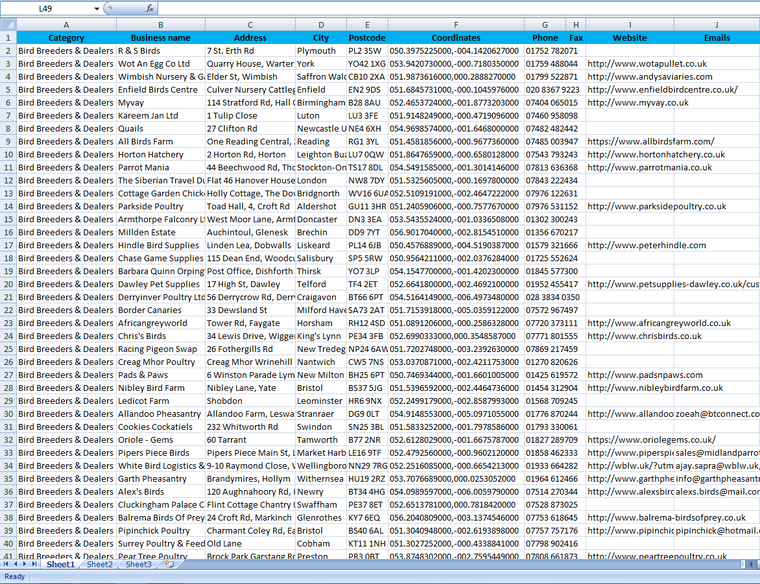760x584 pixels.
Task: Select row 9 header number
Action: [7, 142]
